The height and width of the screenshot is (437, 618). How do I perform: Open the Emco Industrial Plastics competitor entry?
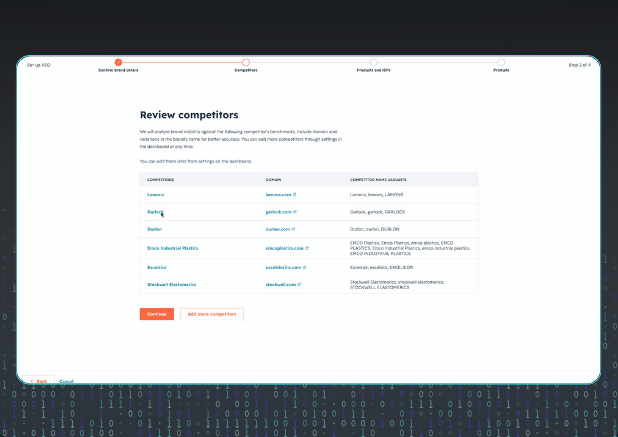[x=173, y=248]
